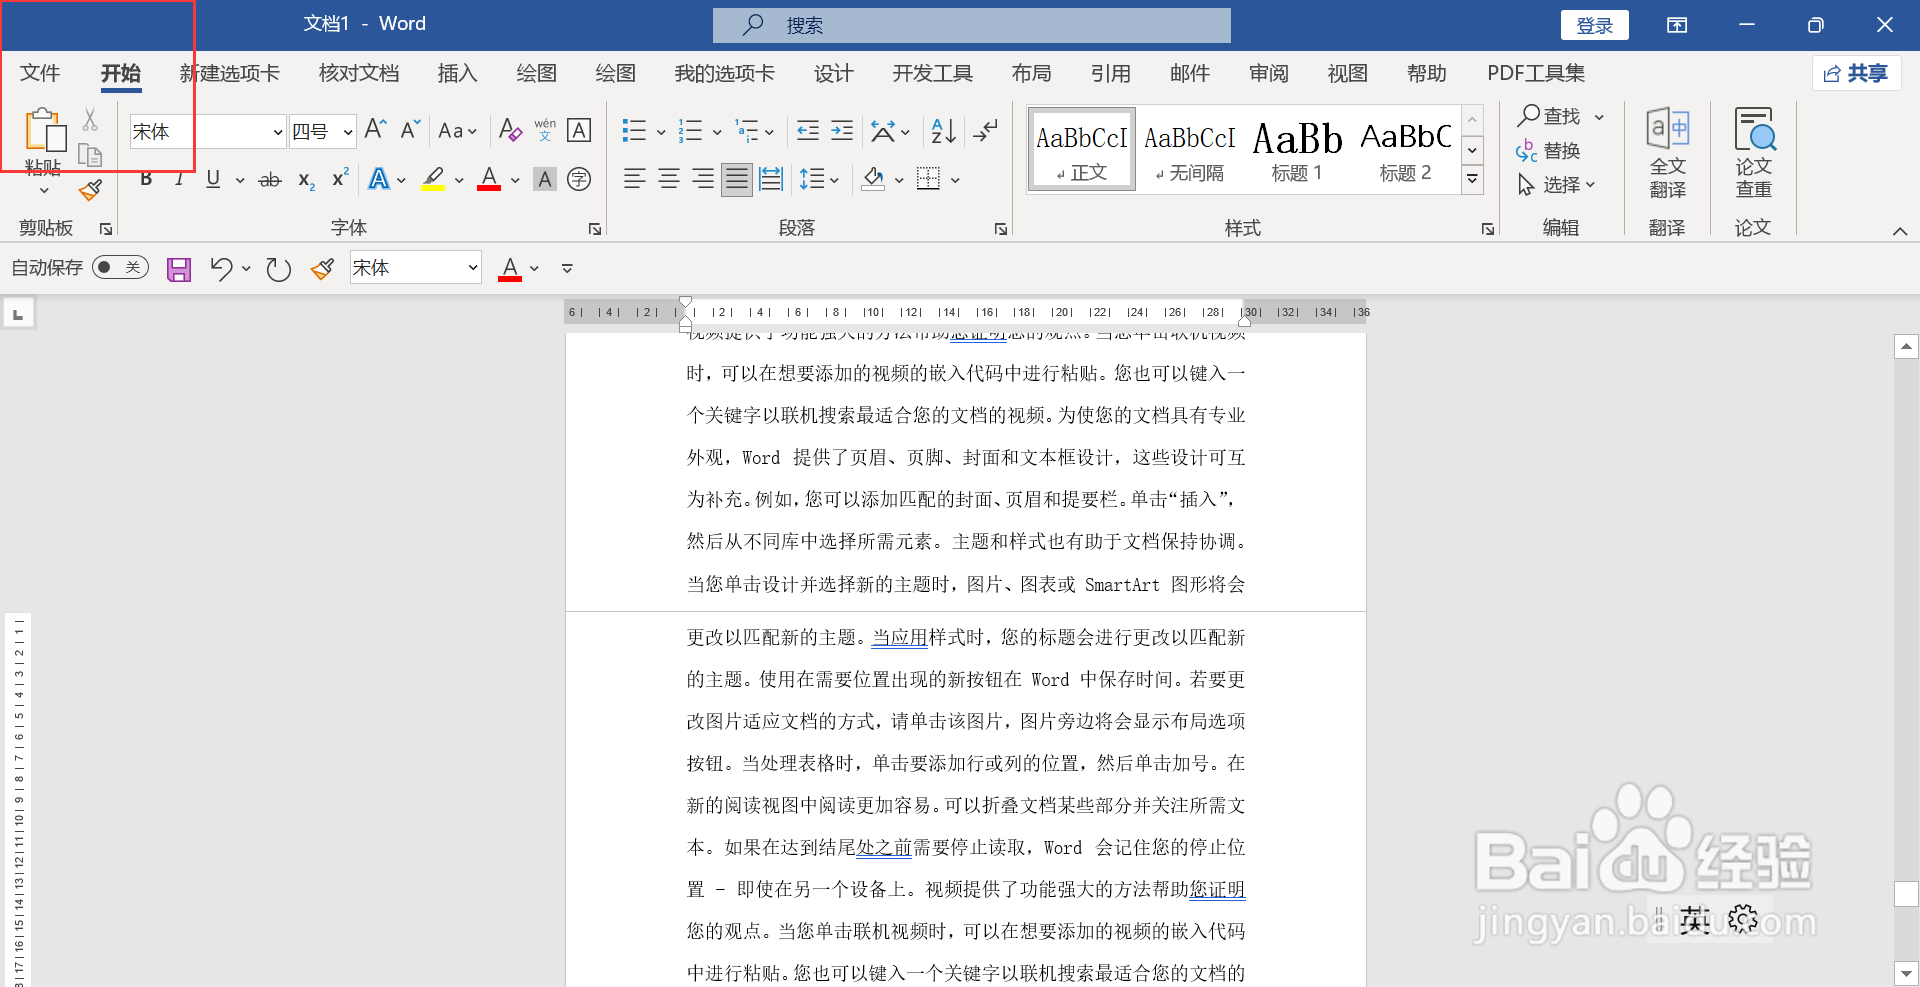Open quick access toolbar font dropdown
Screen dimensions: 1920x987
[x=473, y=268]
